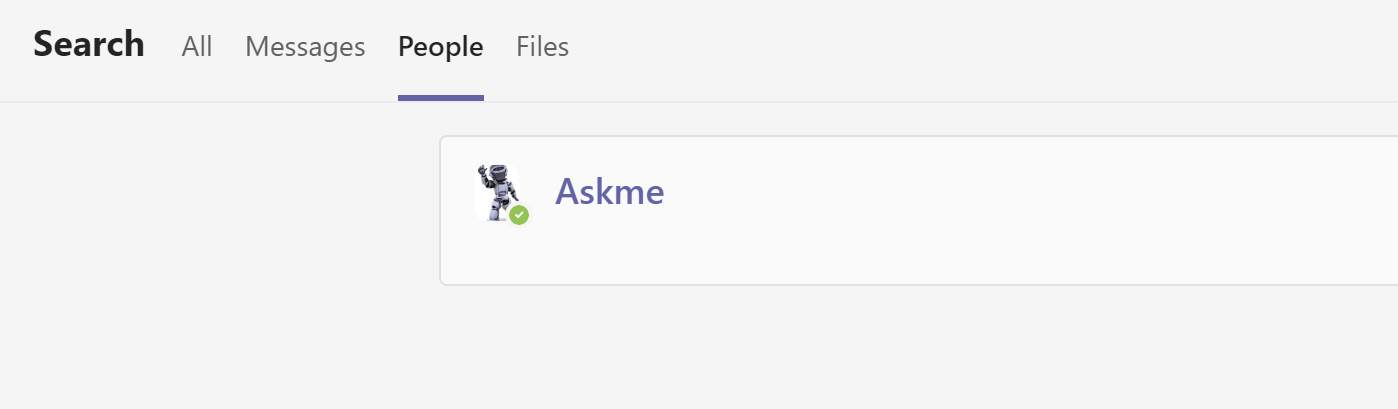The image size is (1398, 409).
Task: Click the Search heading
Action: pos(89,44)
